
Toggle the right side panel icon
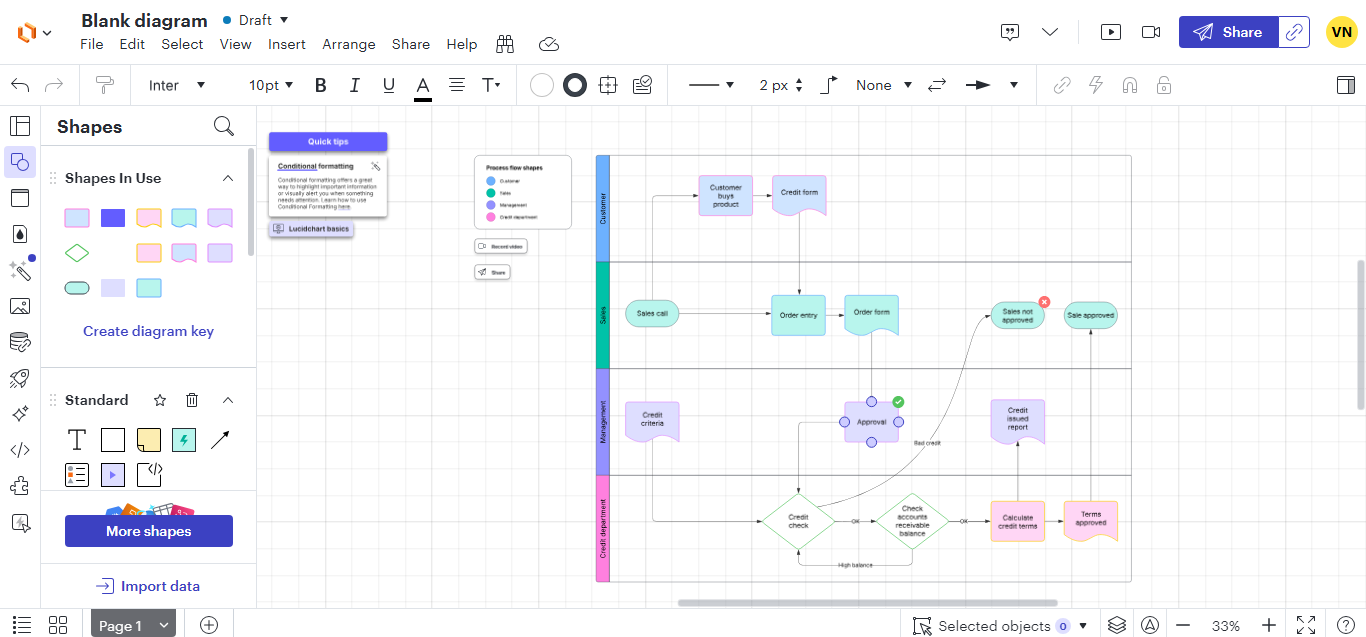click(x=1345, y=85)
